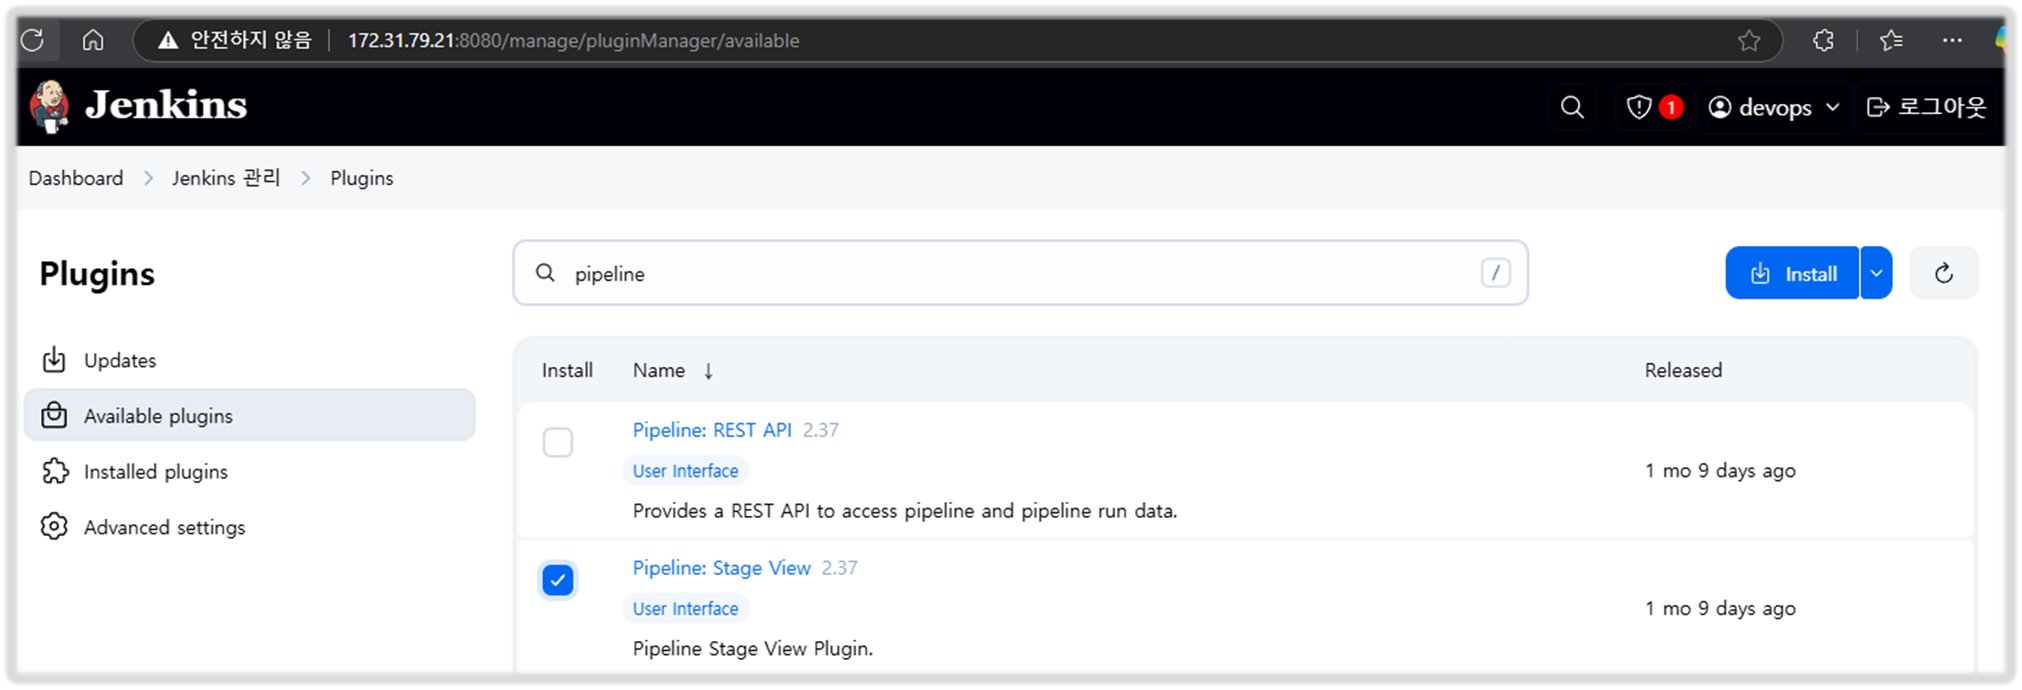The width and height of the screenshot is (2022, 690).
Task: Sort plugins by Name column
Action: click(x=659, y=370)
